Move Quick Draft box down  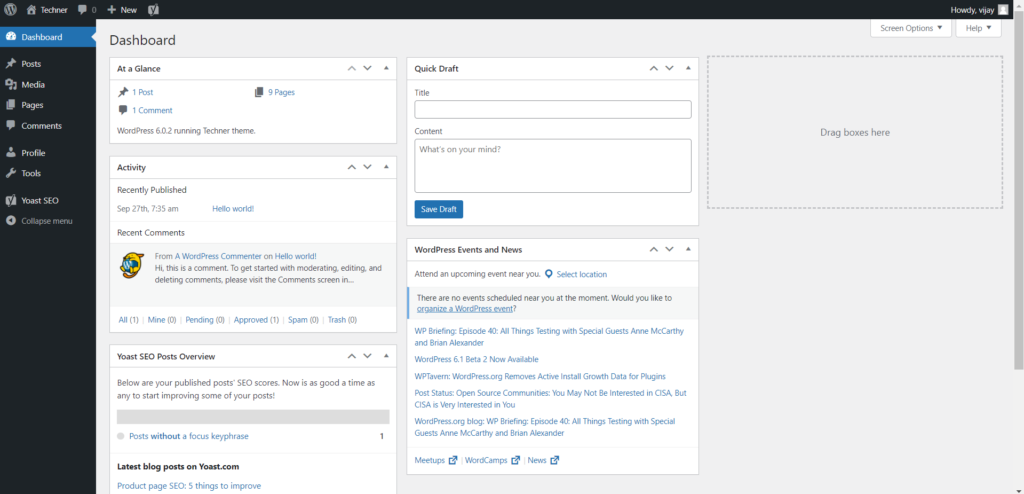click(669, 68)
